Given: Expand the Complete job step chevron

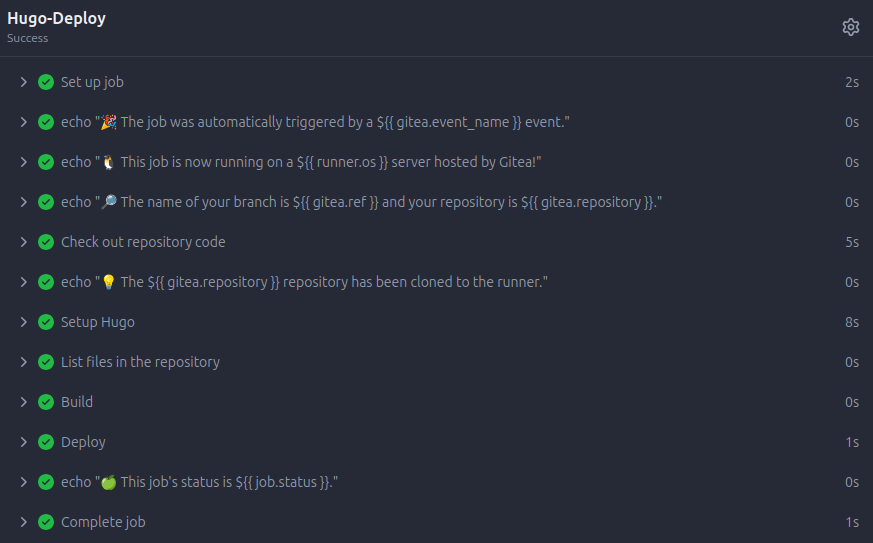Looking at the screenshot, I should [24, 522].
